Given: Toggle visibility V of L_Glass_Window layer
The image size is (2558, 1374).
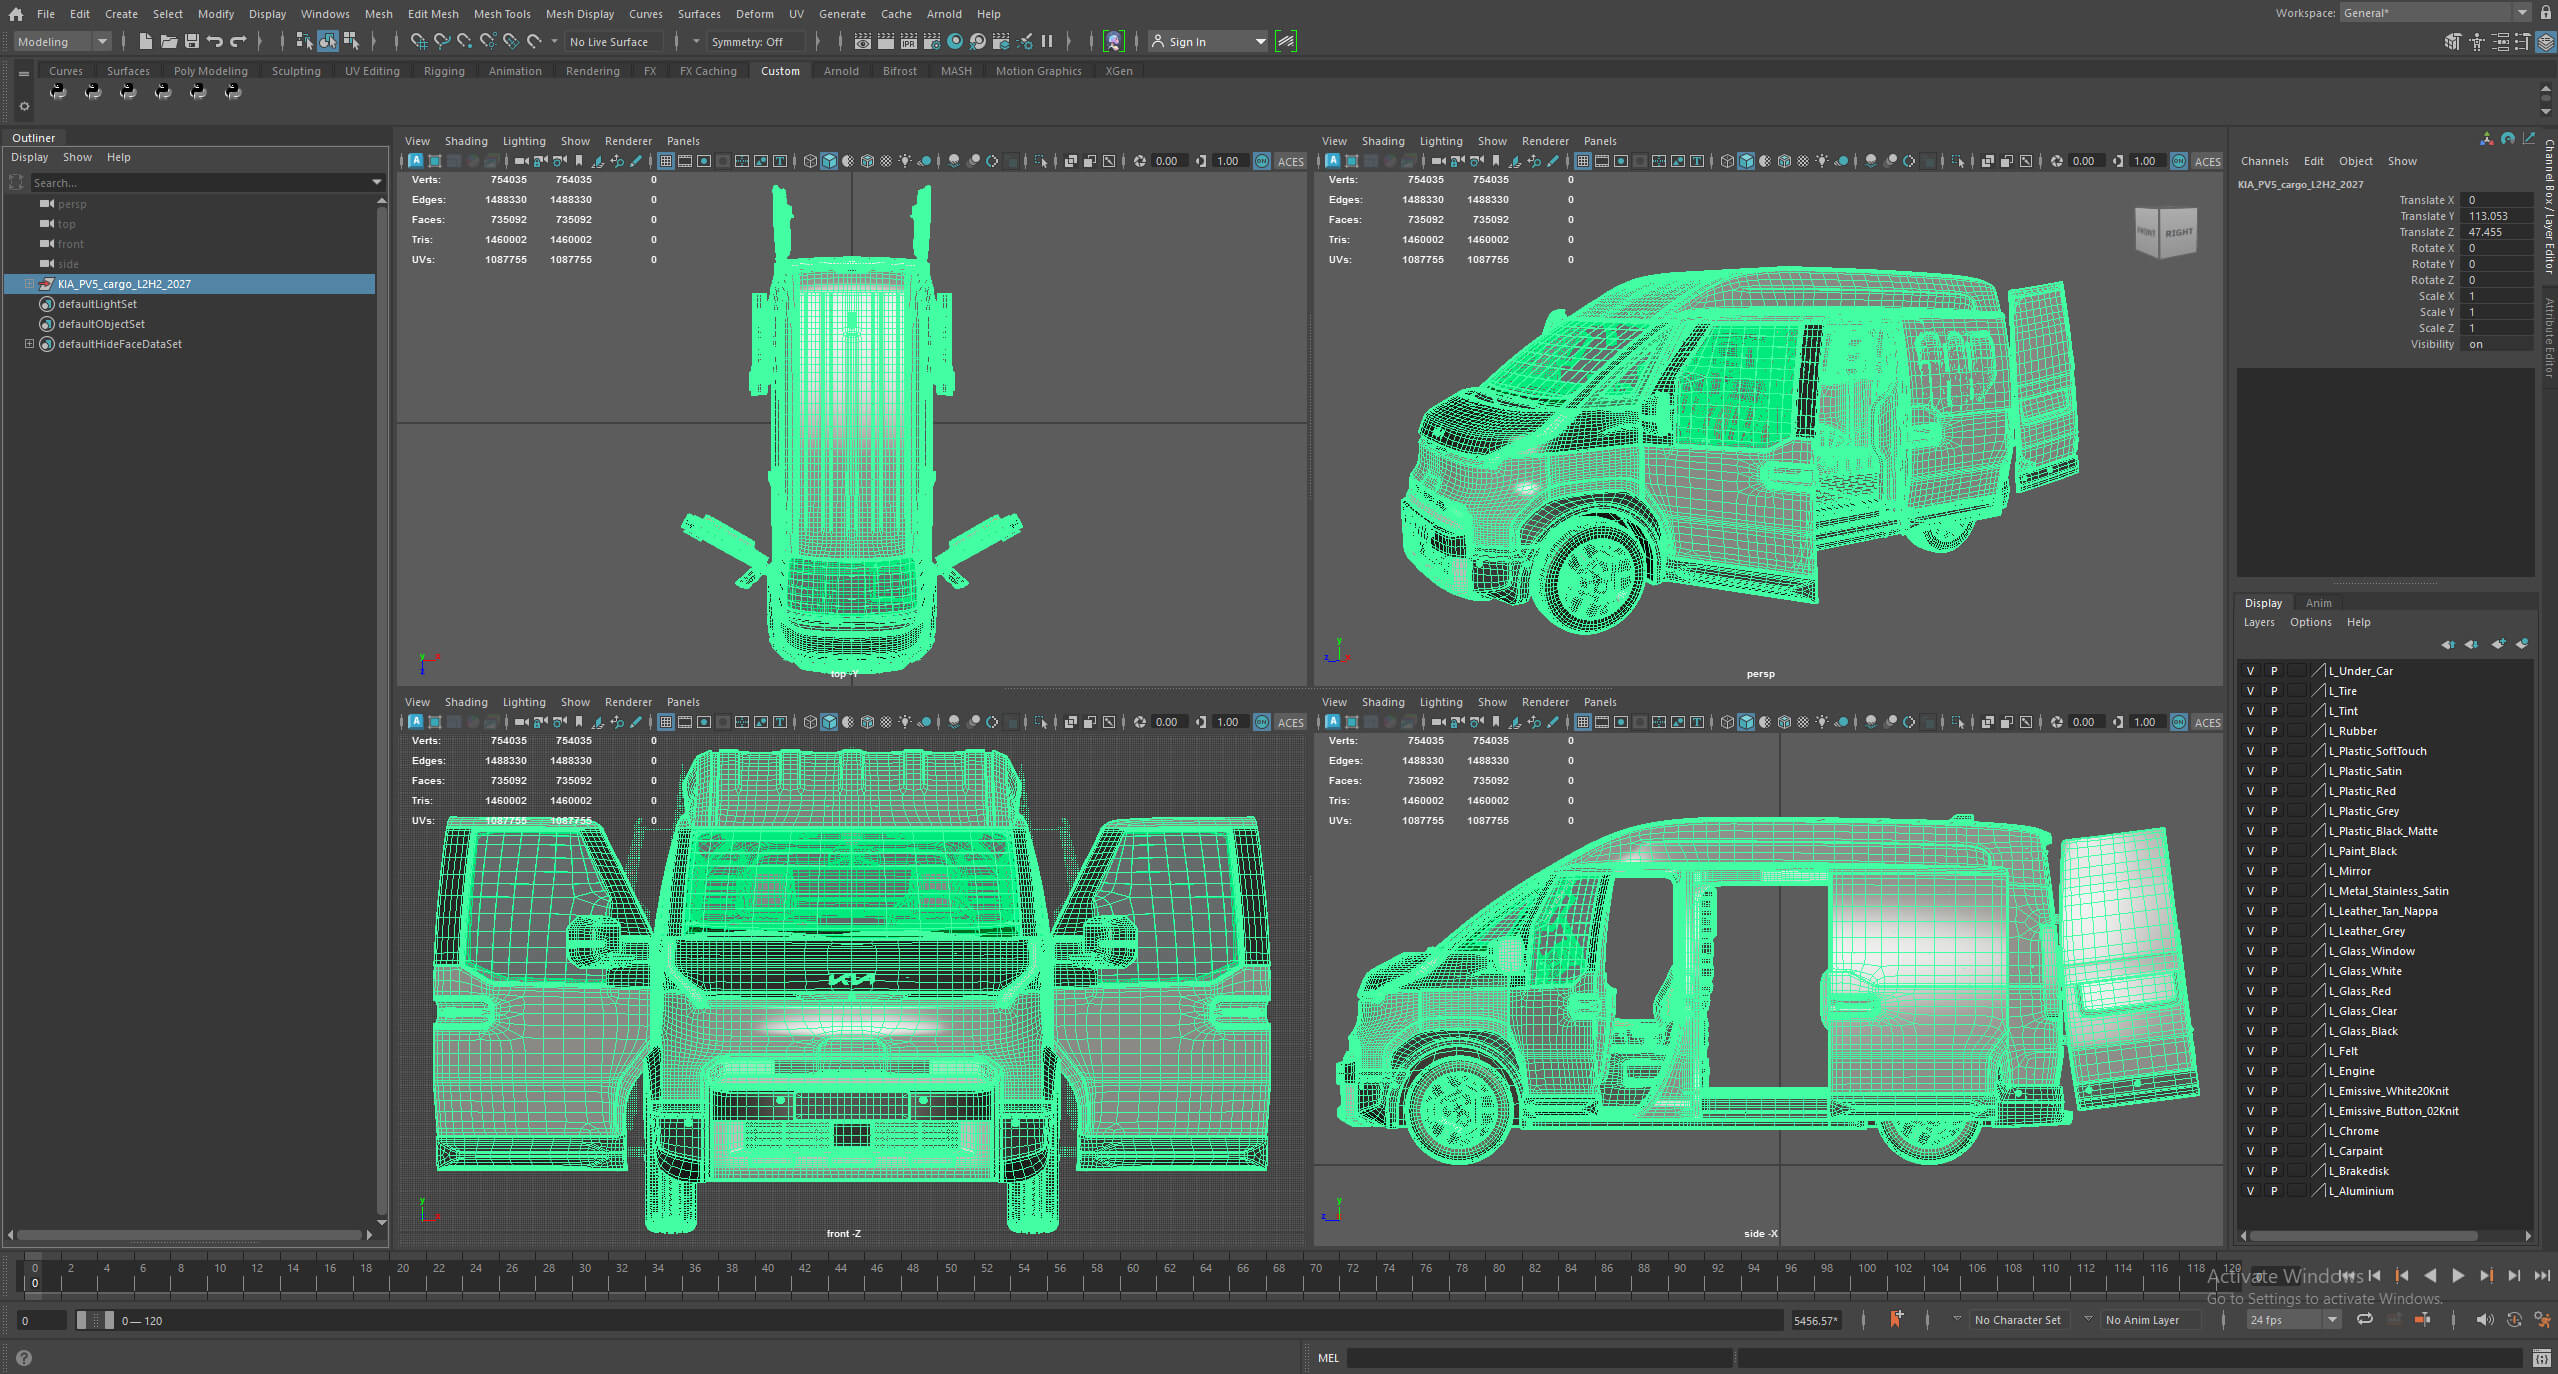Looking at the screenshot, I should coord(2250,951).
